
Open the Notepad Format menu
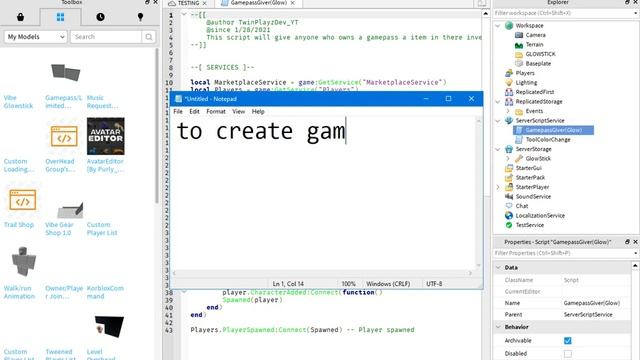(216, 111)
